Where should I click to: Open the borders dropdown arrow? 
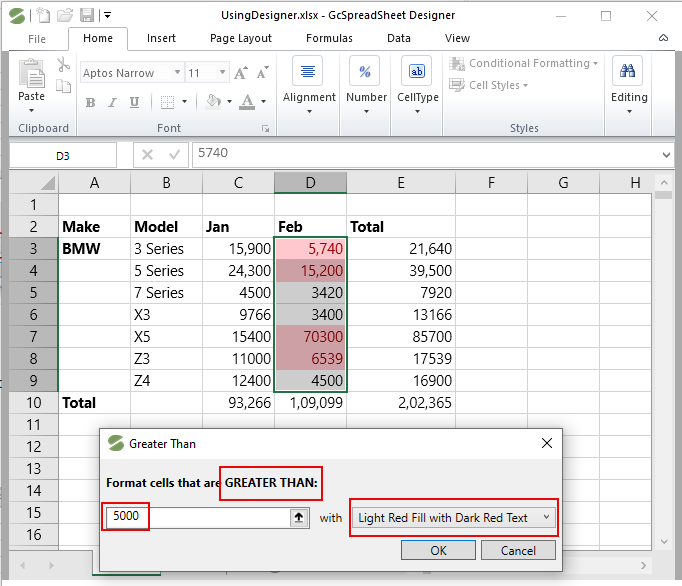coord(184,102)
